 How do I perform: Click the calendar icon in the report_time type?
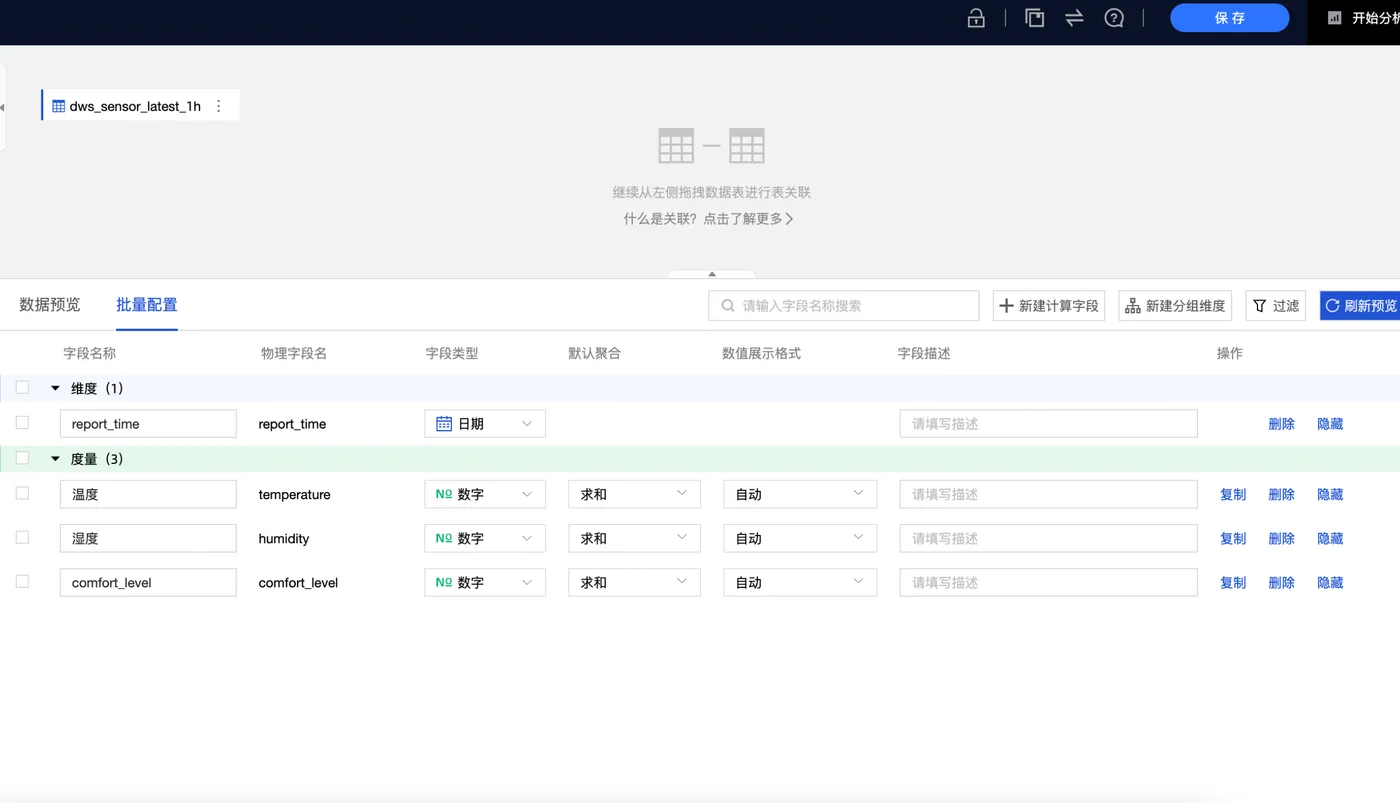(x=444, y=424)
